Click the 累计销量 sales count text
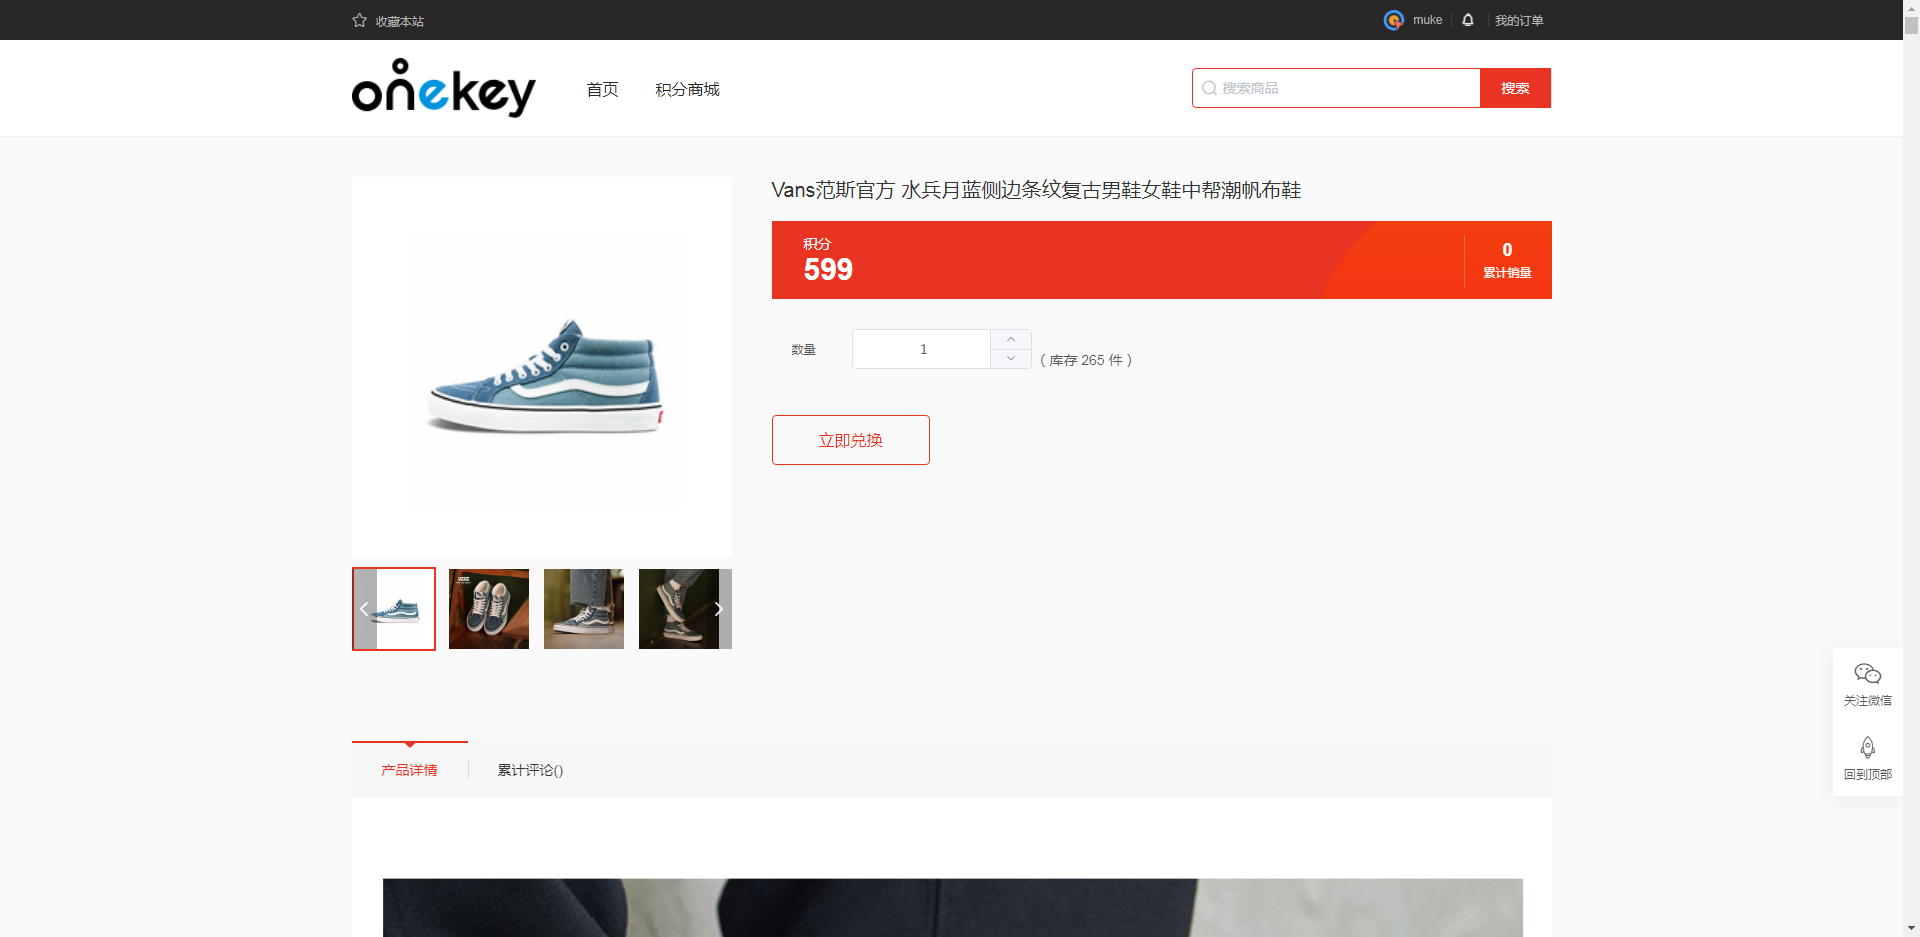Viewport: 1920px width, 937px height. tap(1507, 273)
